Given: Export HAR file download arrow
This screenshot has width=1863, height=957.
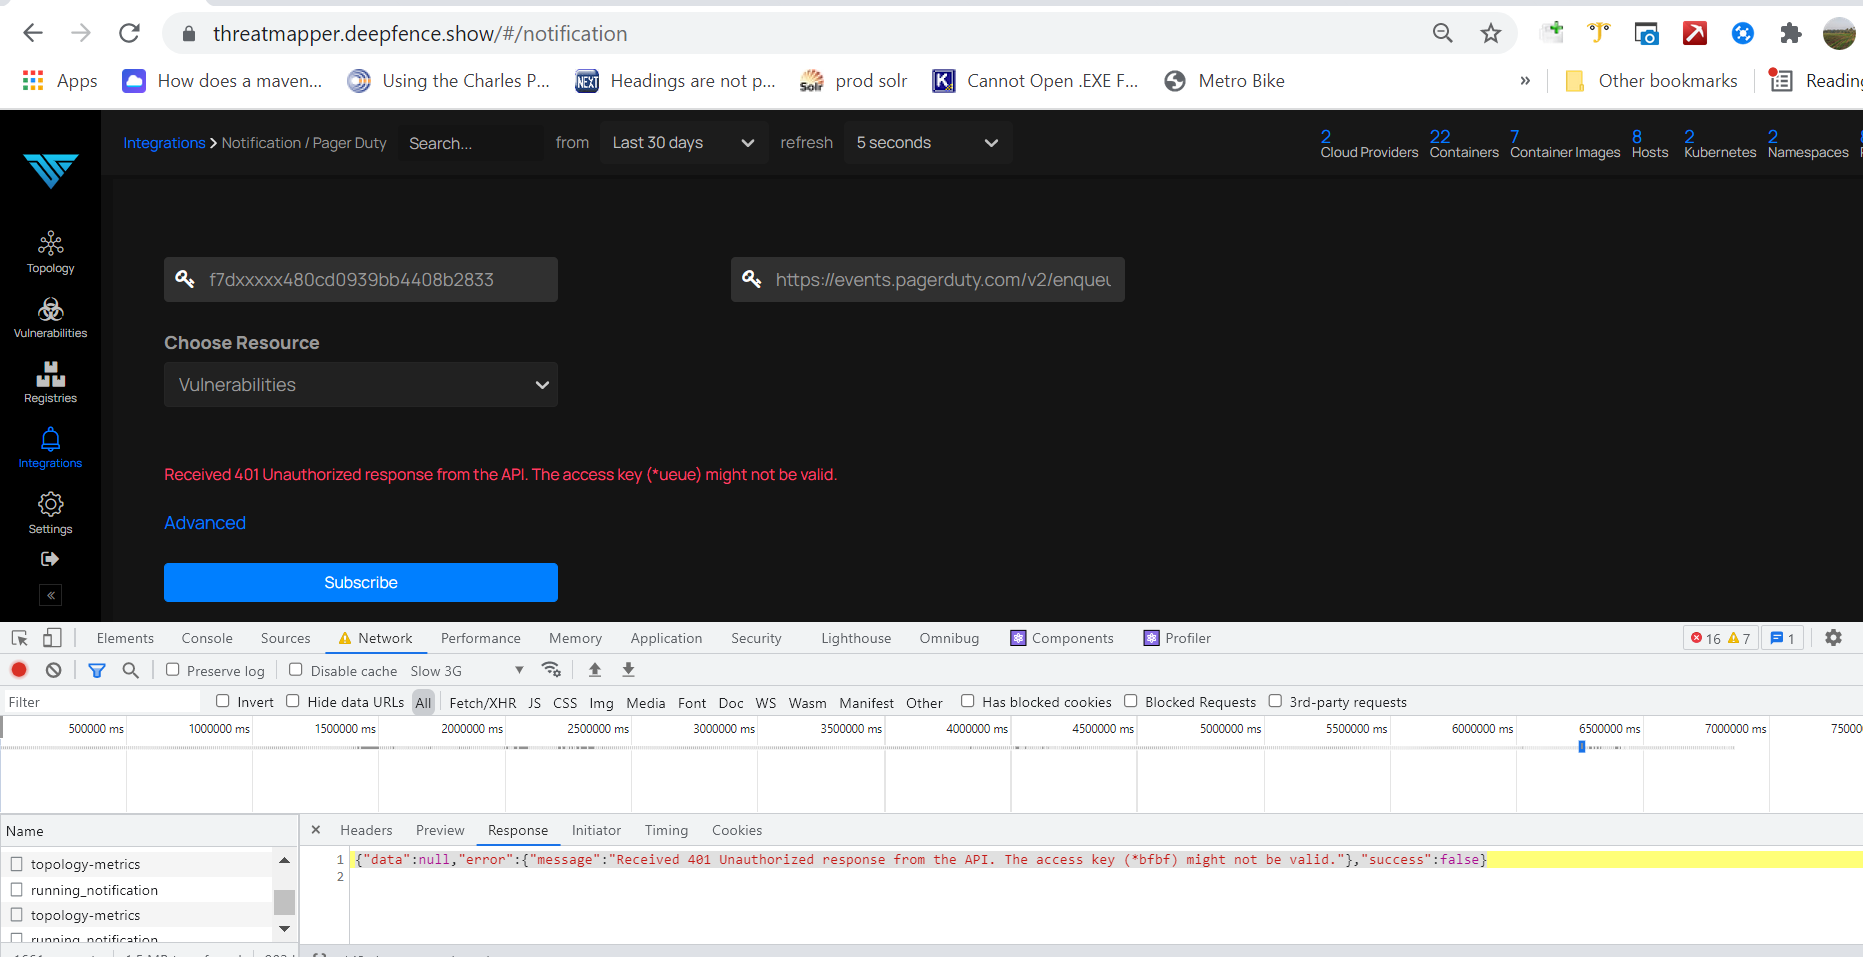Looking at the screenshot, I should (x=628, y=670).
